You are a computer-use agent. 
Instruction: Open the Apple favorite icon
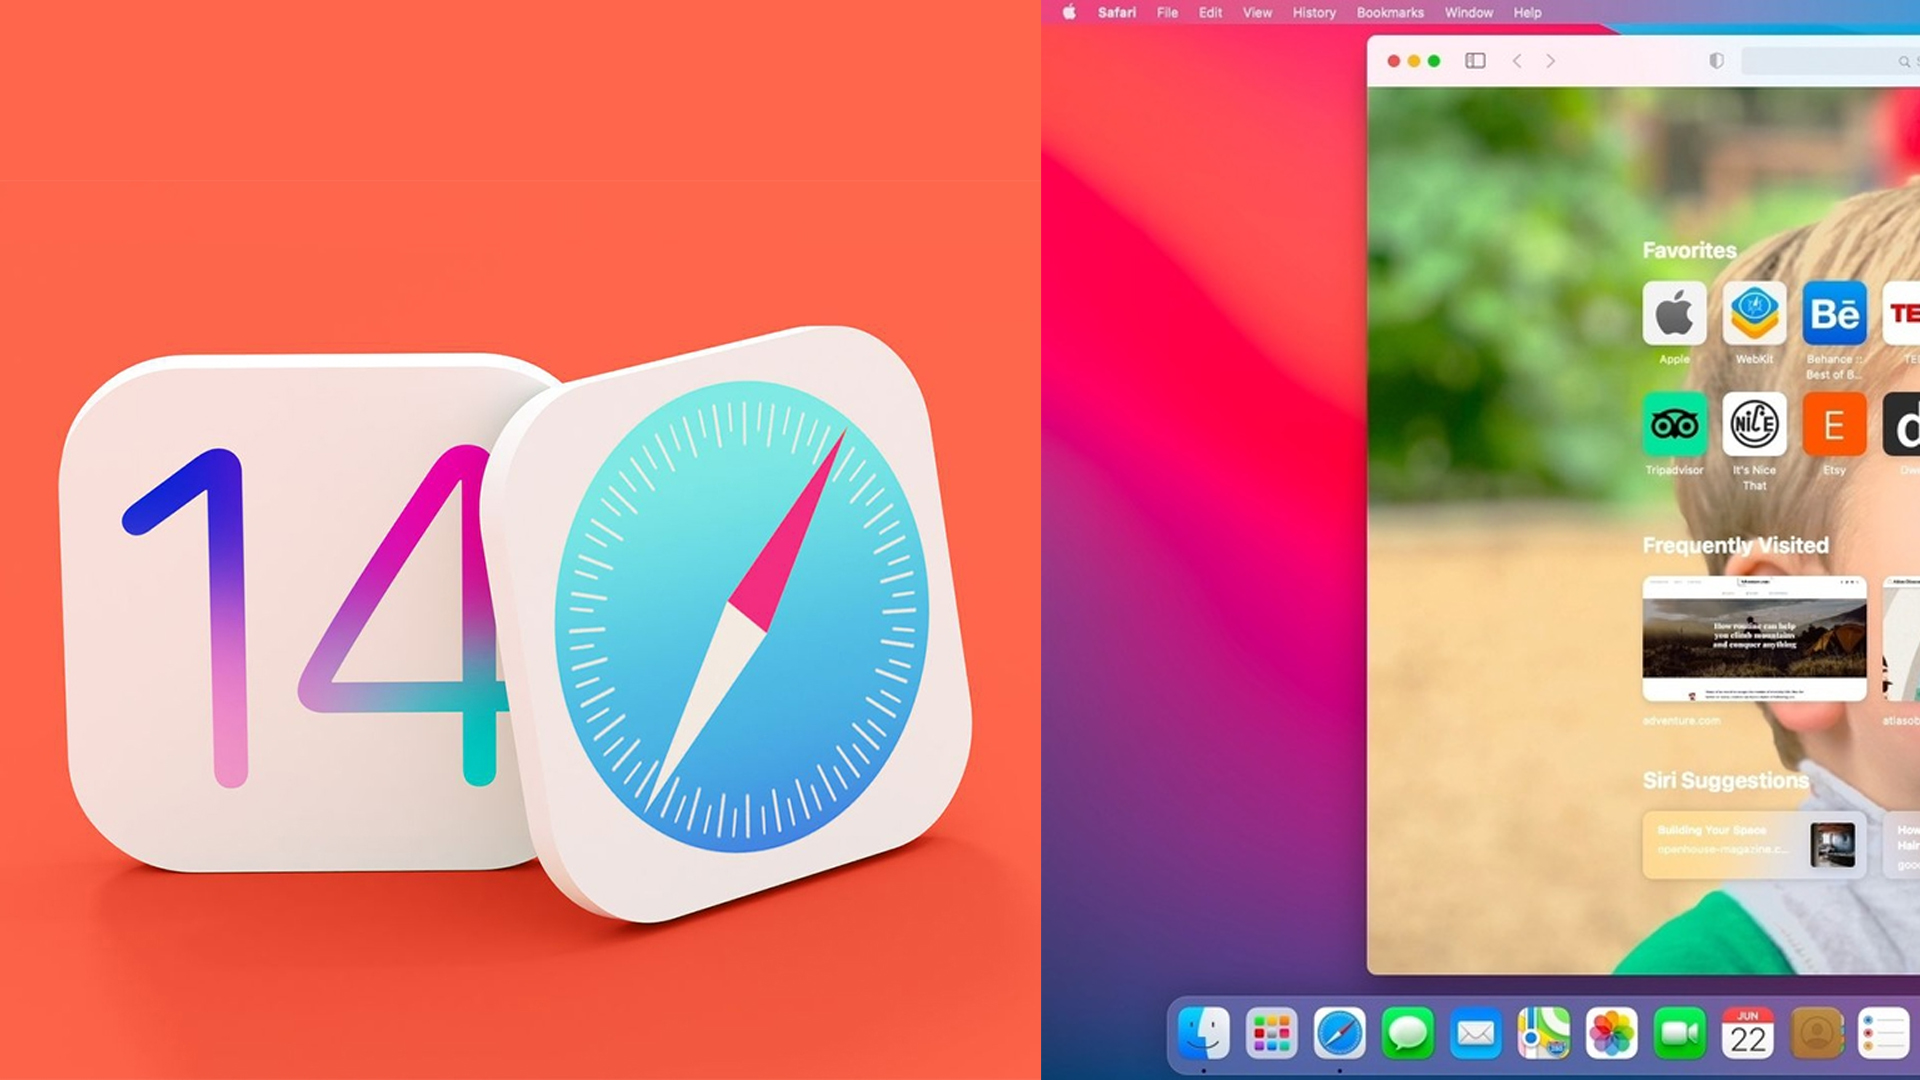pos(1674,314)
